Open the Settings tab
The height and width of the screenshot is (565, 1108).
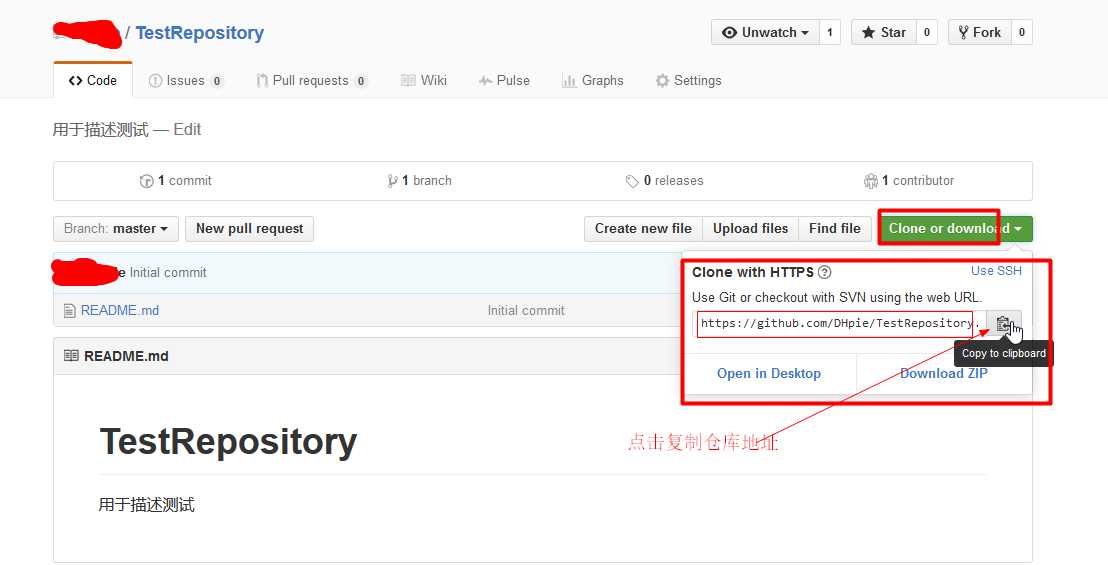688,81
